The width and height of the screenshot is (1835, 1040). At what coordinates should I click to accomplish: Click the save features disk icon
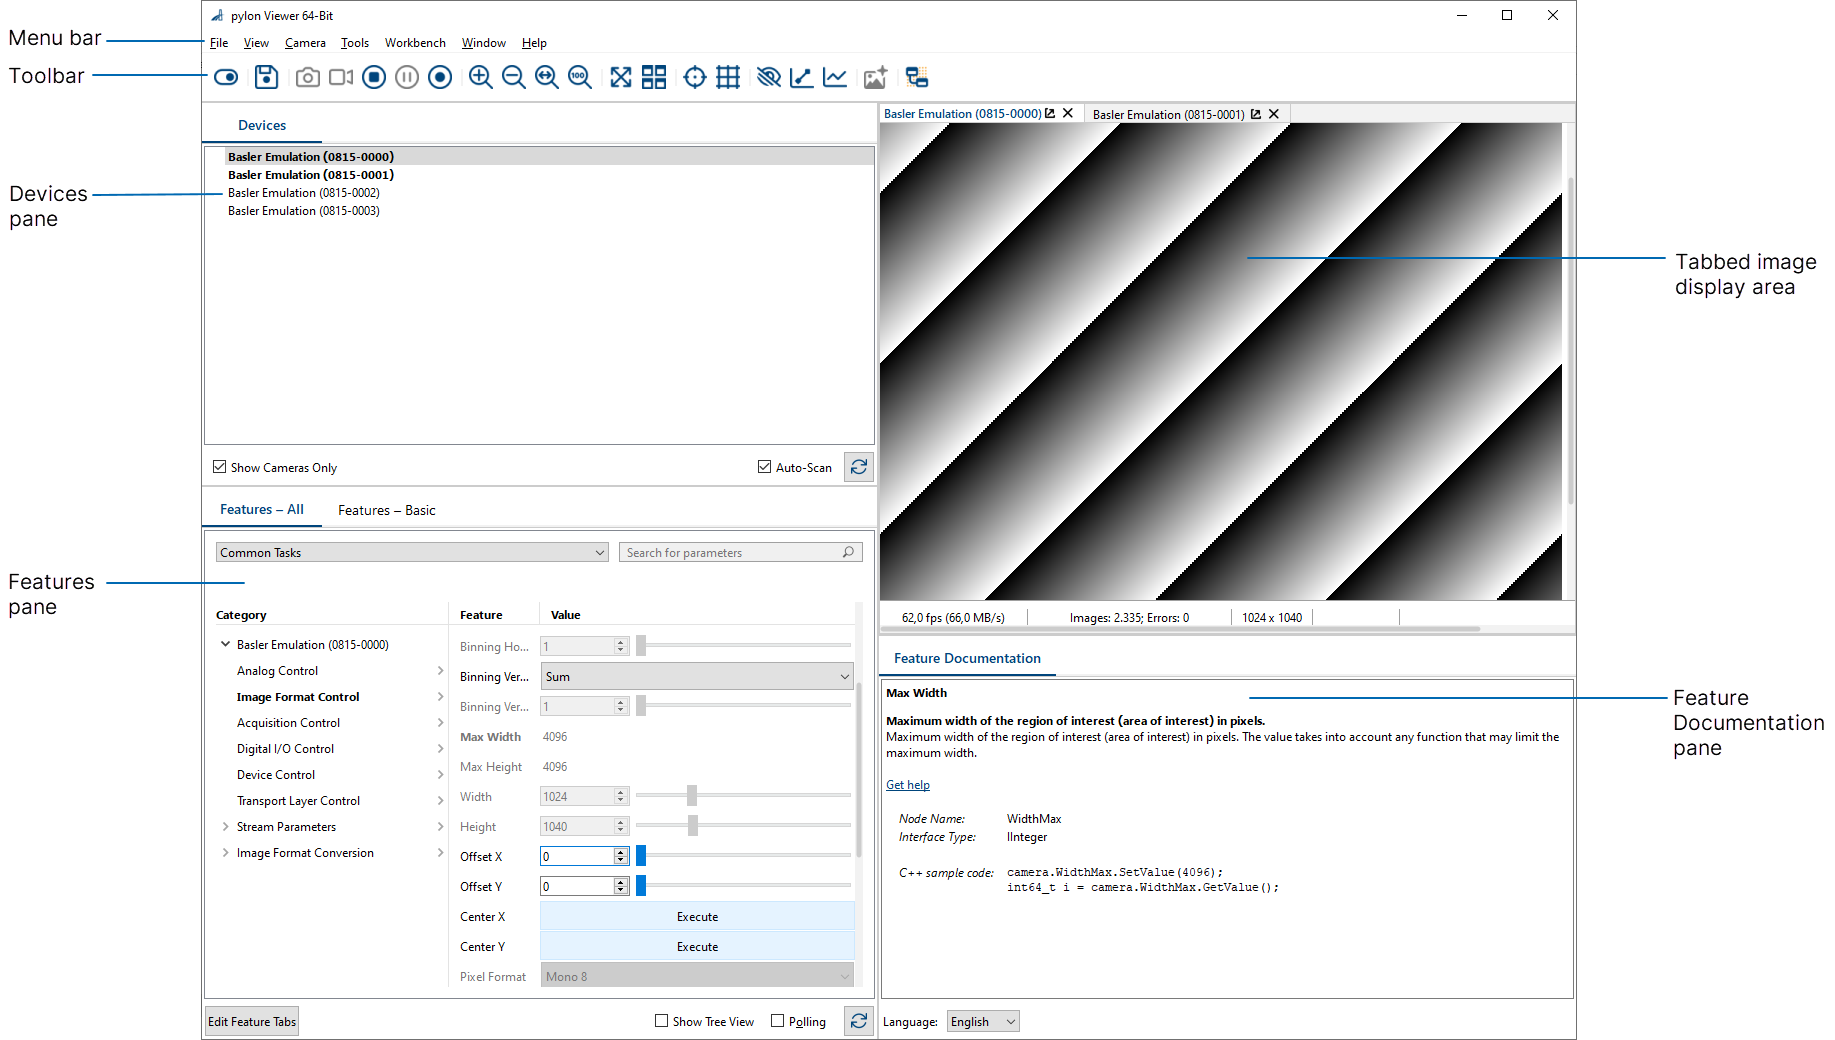point(266,77)
